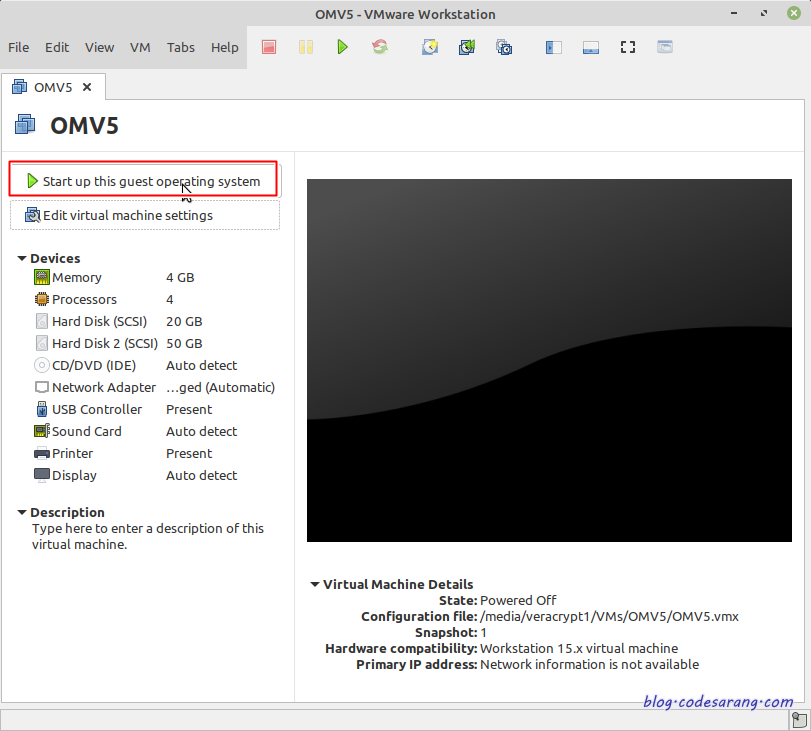This screenshot has width=811, height=731.
Task: Open the Tabs menu
Action: pyautogui.click(x=181, y=47)
